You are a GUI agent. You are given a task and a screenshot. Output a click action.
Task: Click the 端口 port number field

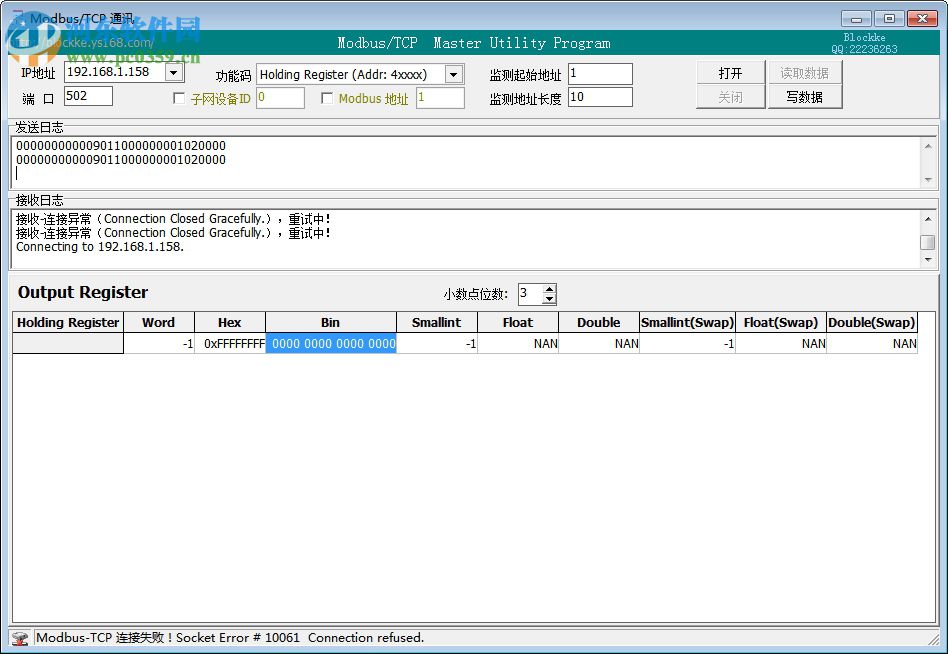pos(88,96)
